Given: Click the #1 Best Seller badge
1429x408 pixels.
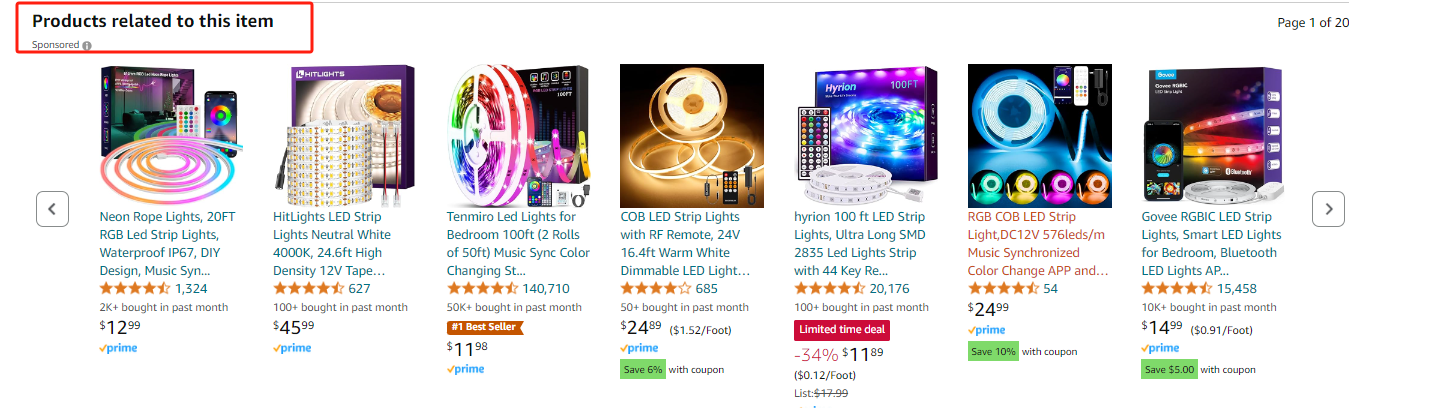Looking at the screenshot, I should pyautogui.click(x=485, y=327).
